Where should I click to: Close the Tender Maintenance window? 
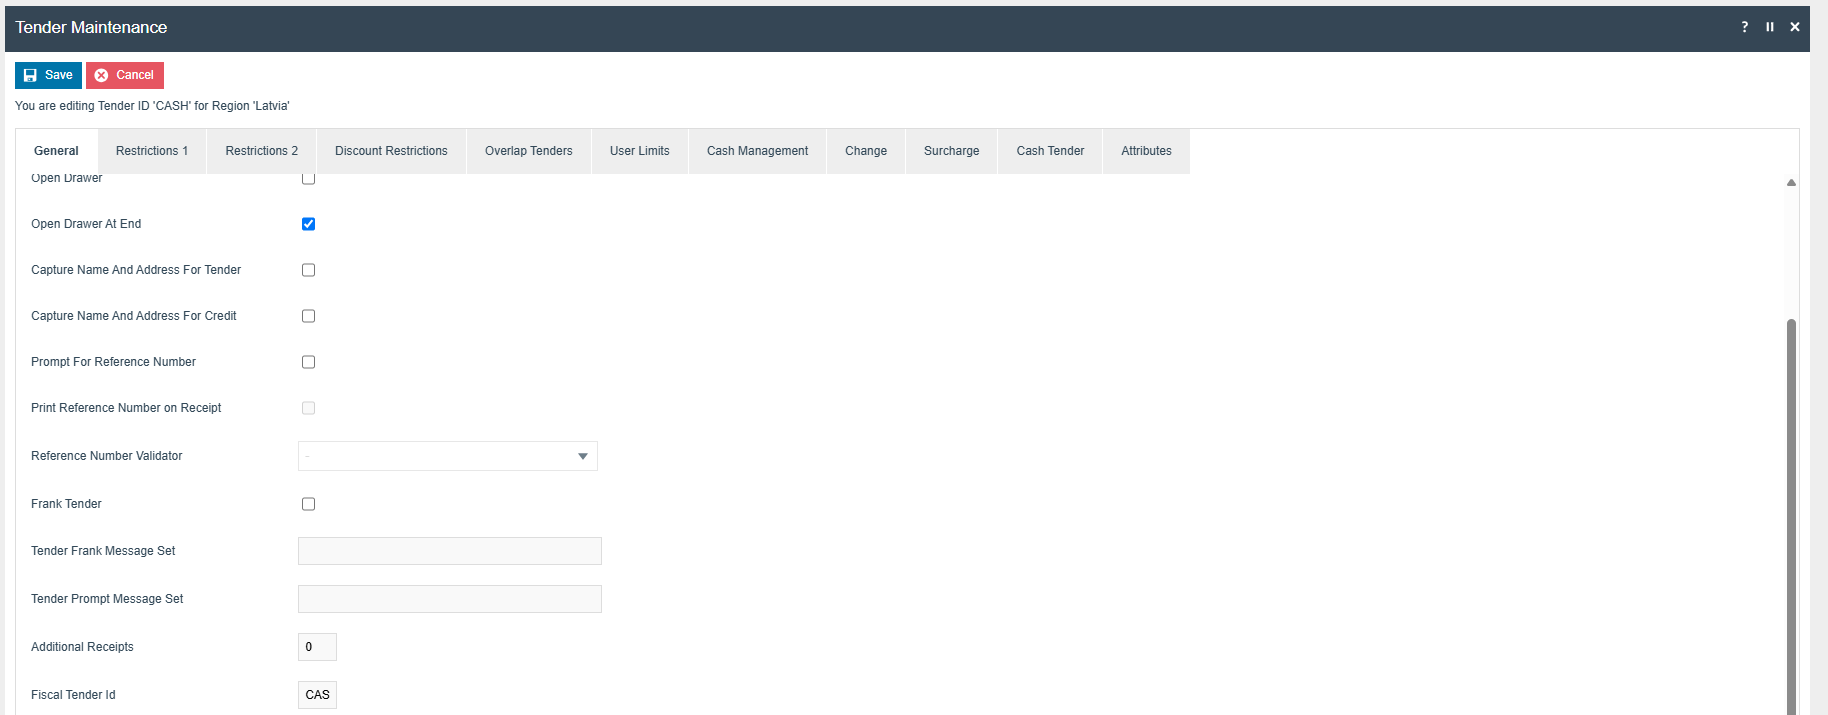[1794, 27]
